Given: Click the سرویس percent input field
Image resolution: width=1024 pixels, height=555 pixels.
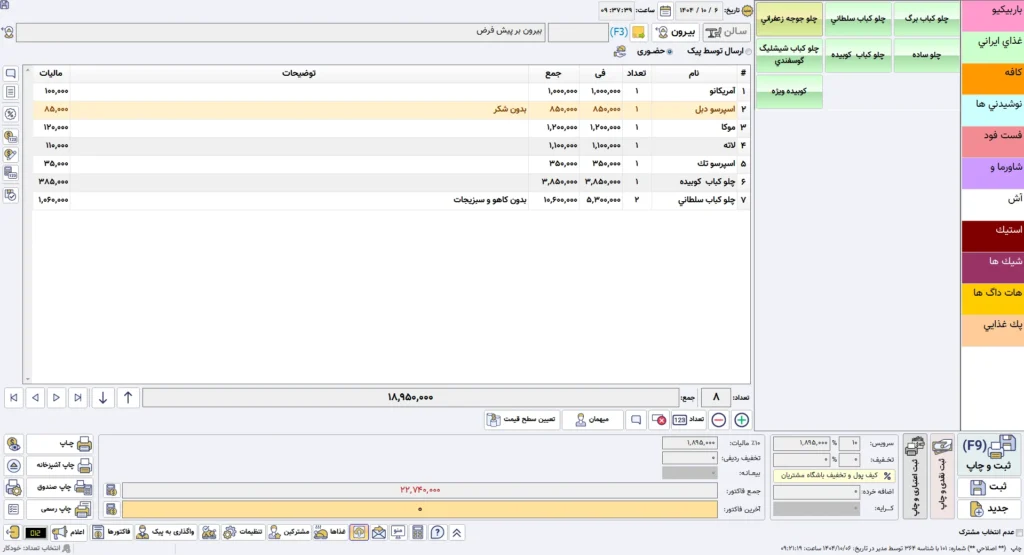Looking at the screenshot, I should pos(849,443).
